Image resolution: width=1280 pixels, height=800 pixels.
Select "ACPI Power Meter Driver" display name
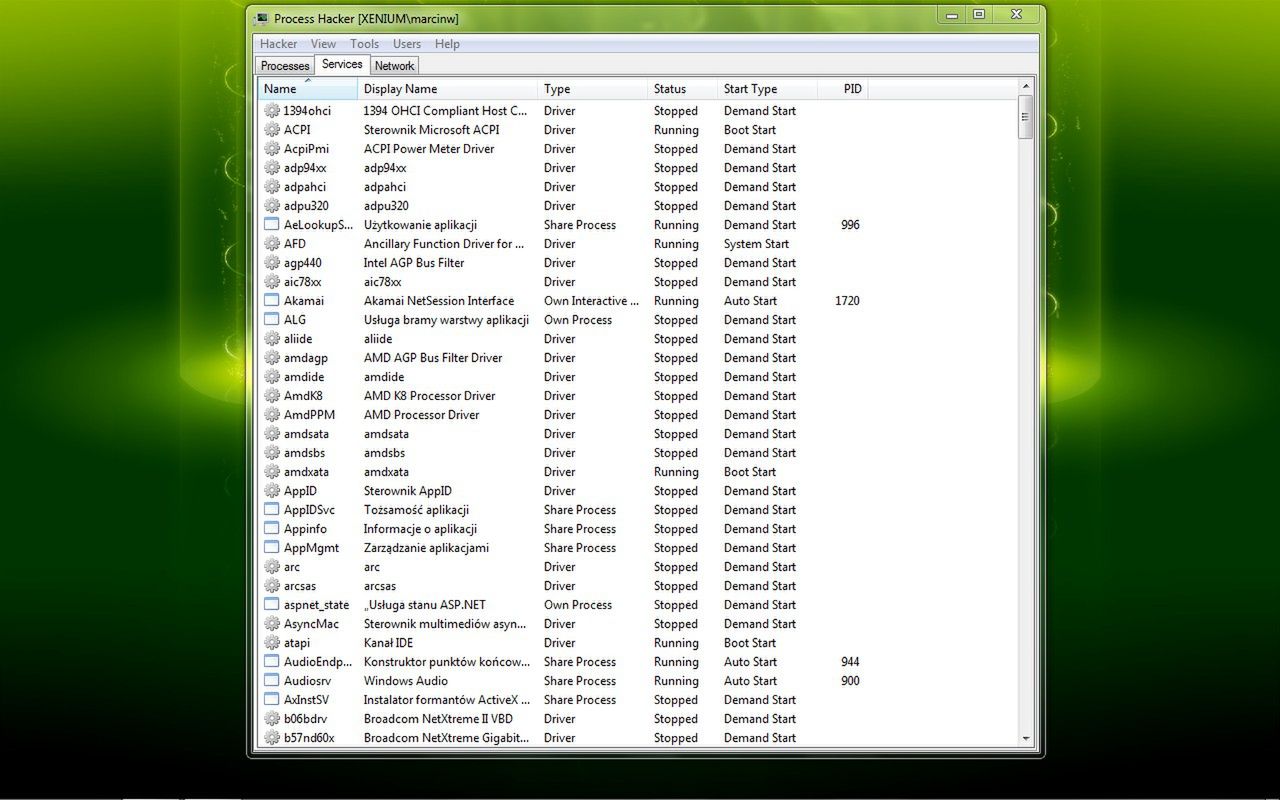[428, 149]
